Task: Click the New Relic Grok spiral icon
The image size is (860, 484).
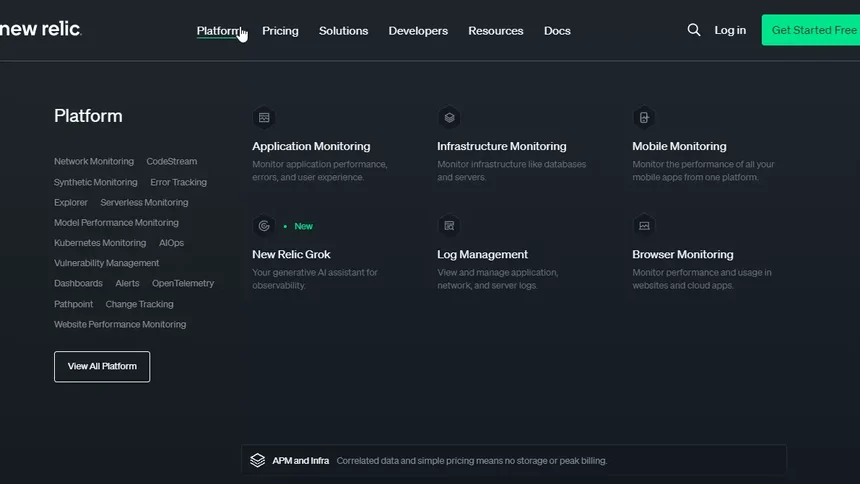Action: point(264,226)
